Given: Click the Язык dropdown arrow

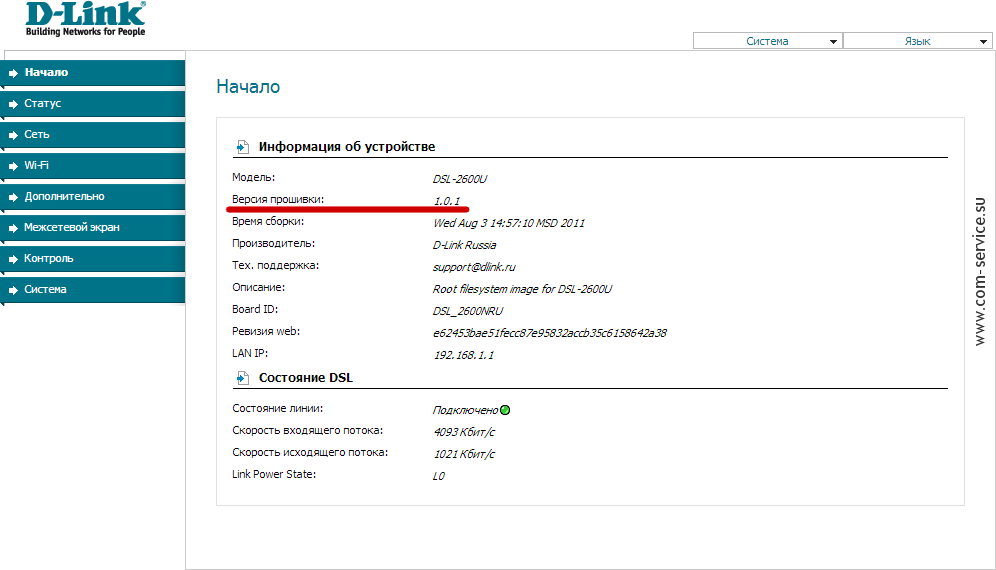Looking at the screenshot, I should point(983,41).
